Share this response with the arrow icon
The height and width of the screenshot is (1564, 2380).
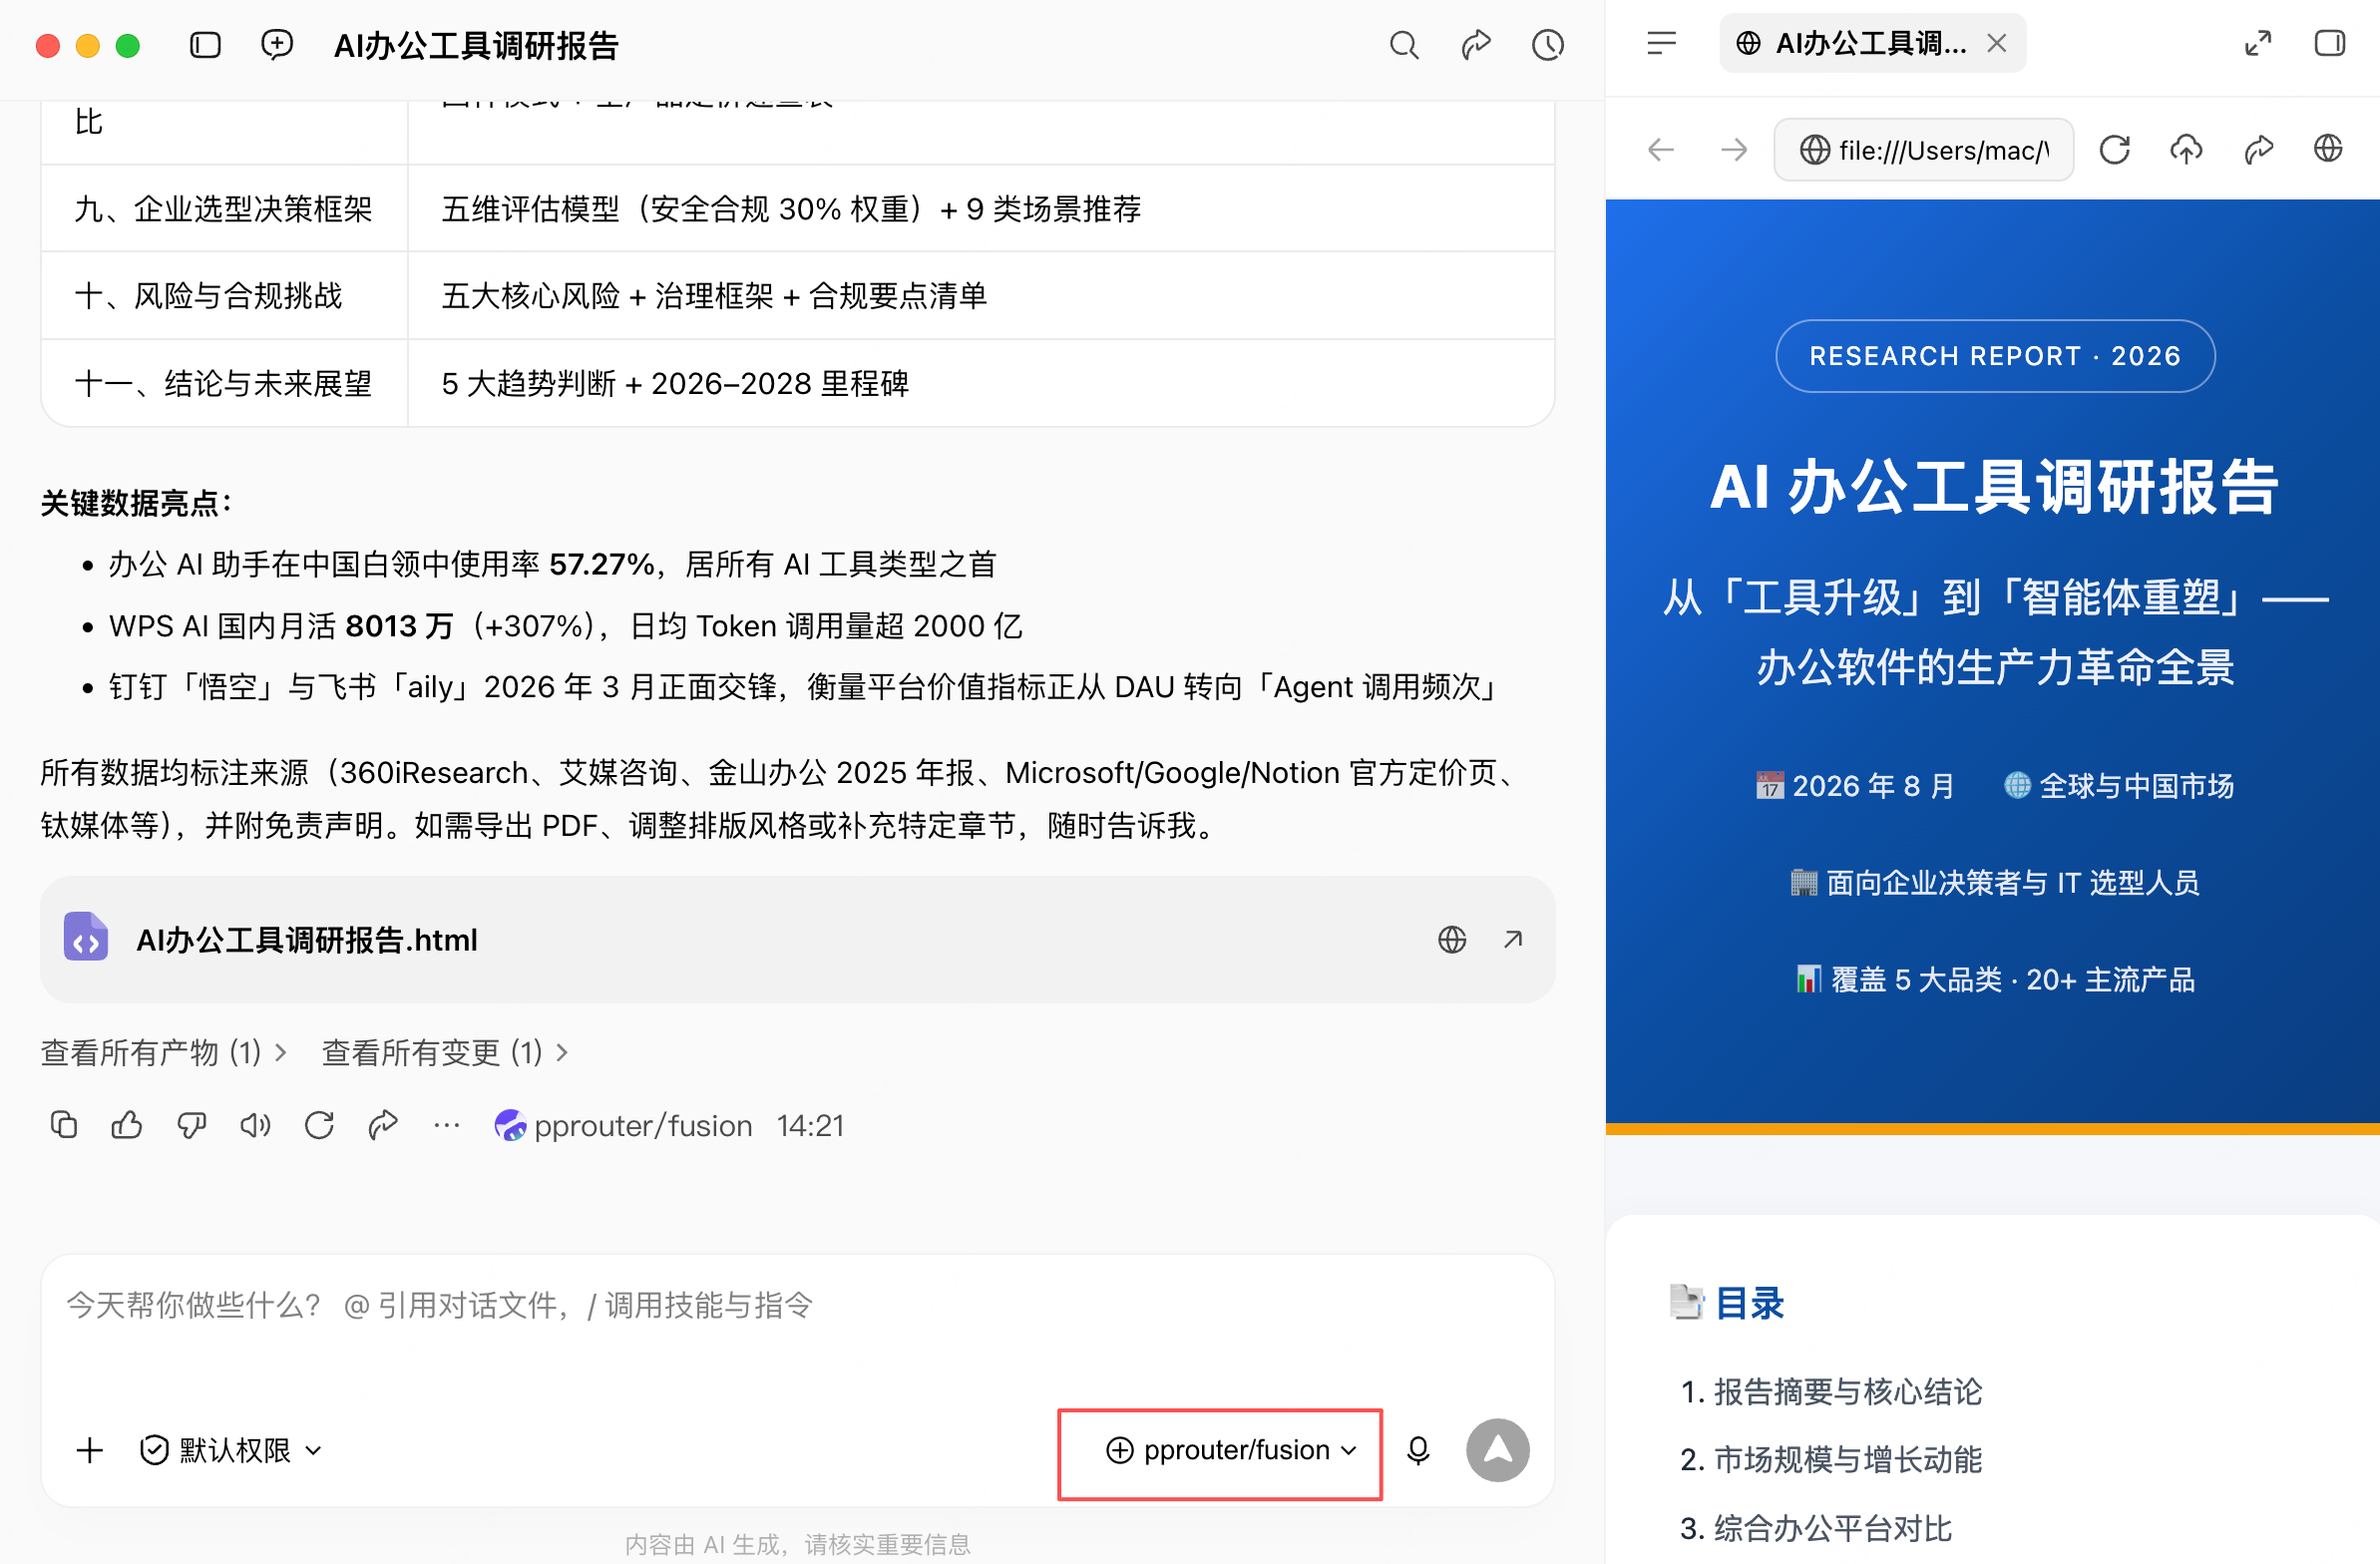point(383,1125)
